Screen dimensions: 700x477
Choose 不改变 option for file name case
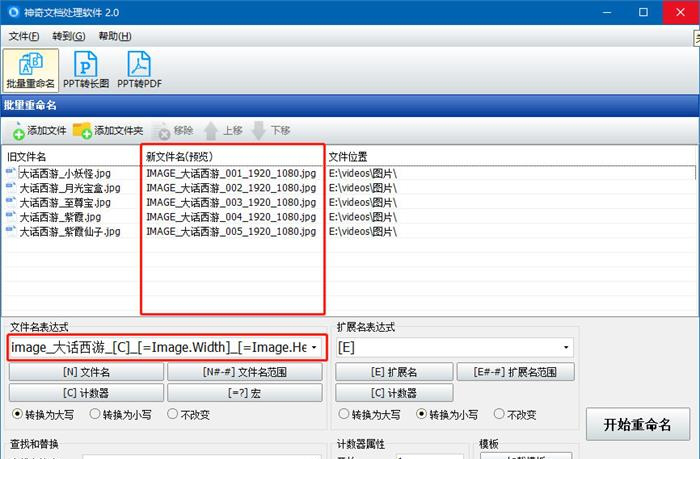174,414
